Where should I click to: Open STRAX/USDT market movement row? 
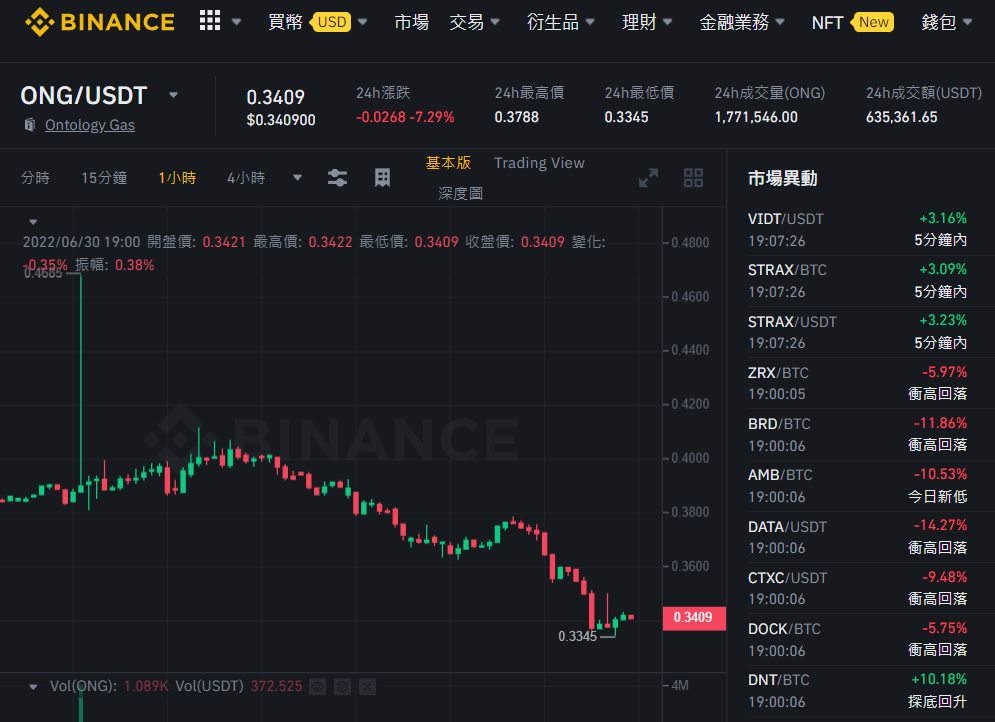[857, 332]
